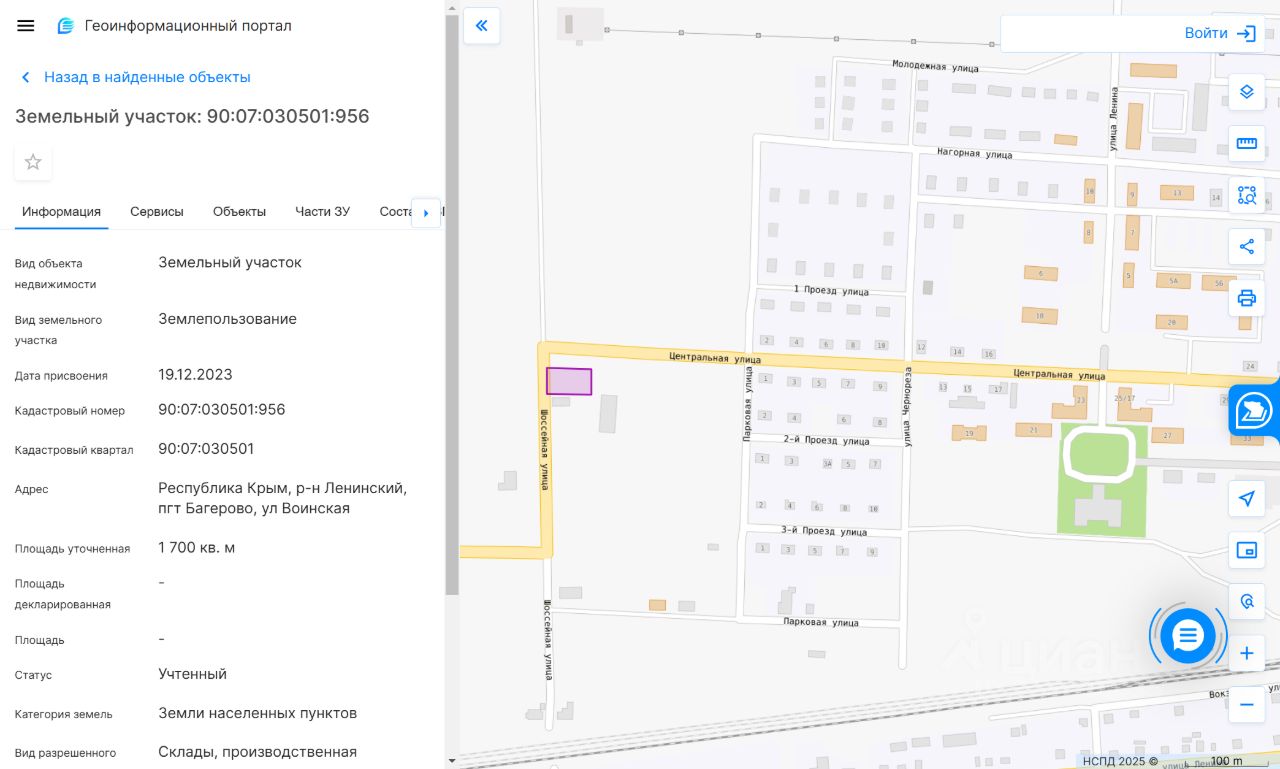The width and height of the screenshot is (1280, 769).
Task: Click cadastral quarter value 90:07:030501
Action: click(206, 449)
